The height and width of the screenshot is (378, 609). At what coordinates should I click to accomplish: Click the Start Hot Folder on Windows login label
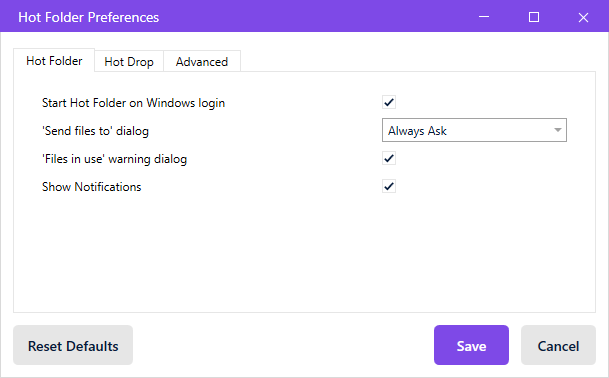(133, 103)
